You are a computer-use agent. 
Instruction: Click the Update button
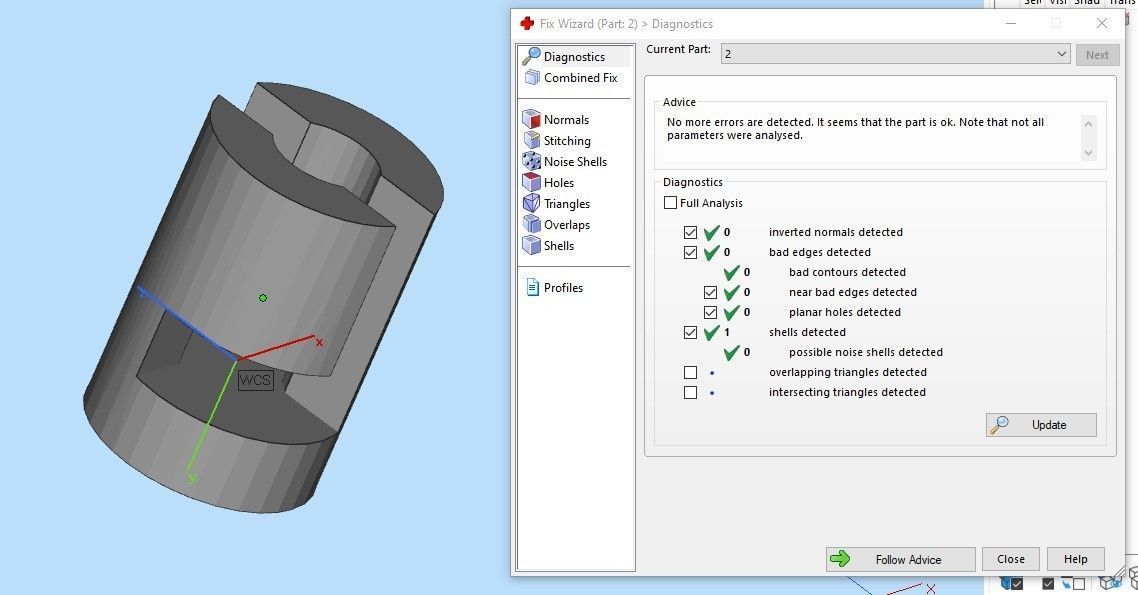tap(1041, 424)
